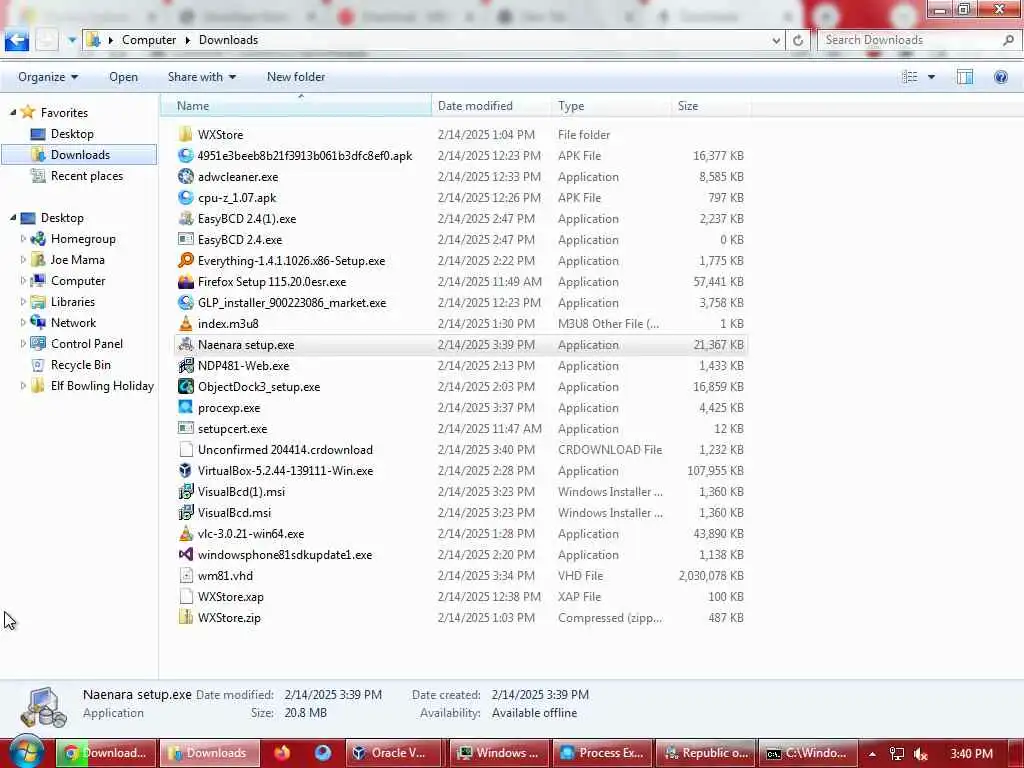Click the Change your view icon
This screenshot has height=768, width=1024.
click(x=910, y=77)
